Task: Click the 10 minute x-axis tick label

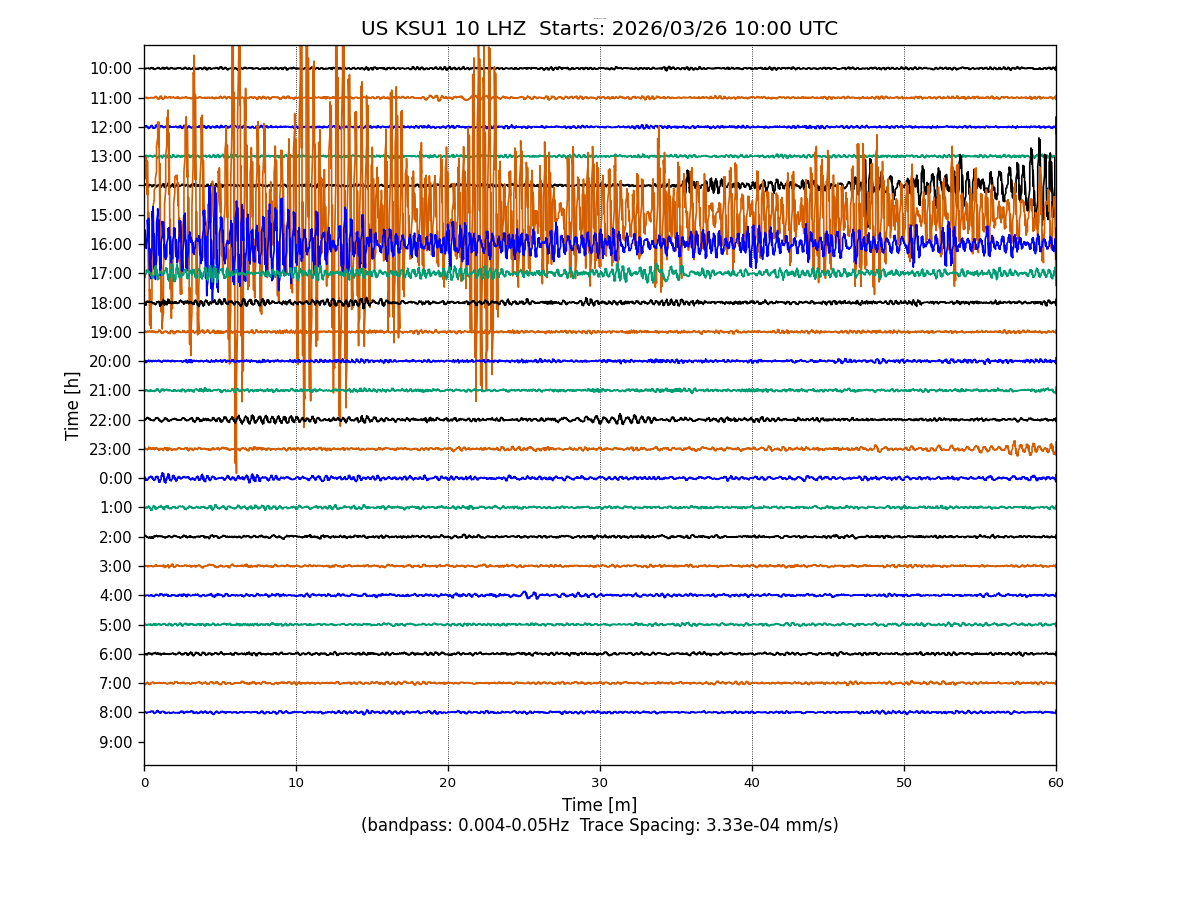Action: pyautogui.click(x=296, y=783)
